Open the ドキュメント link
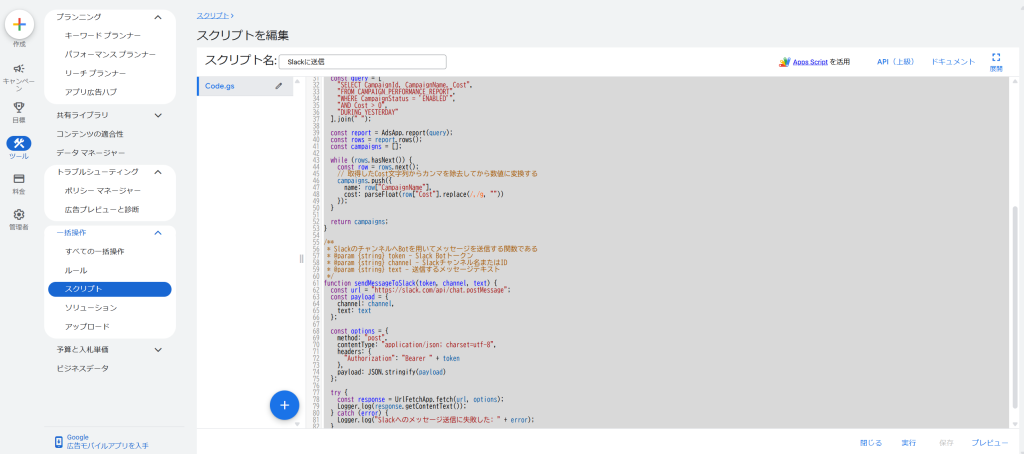This screenshot has width=1024, height=454. (x=952, y=62)
